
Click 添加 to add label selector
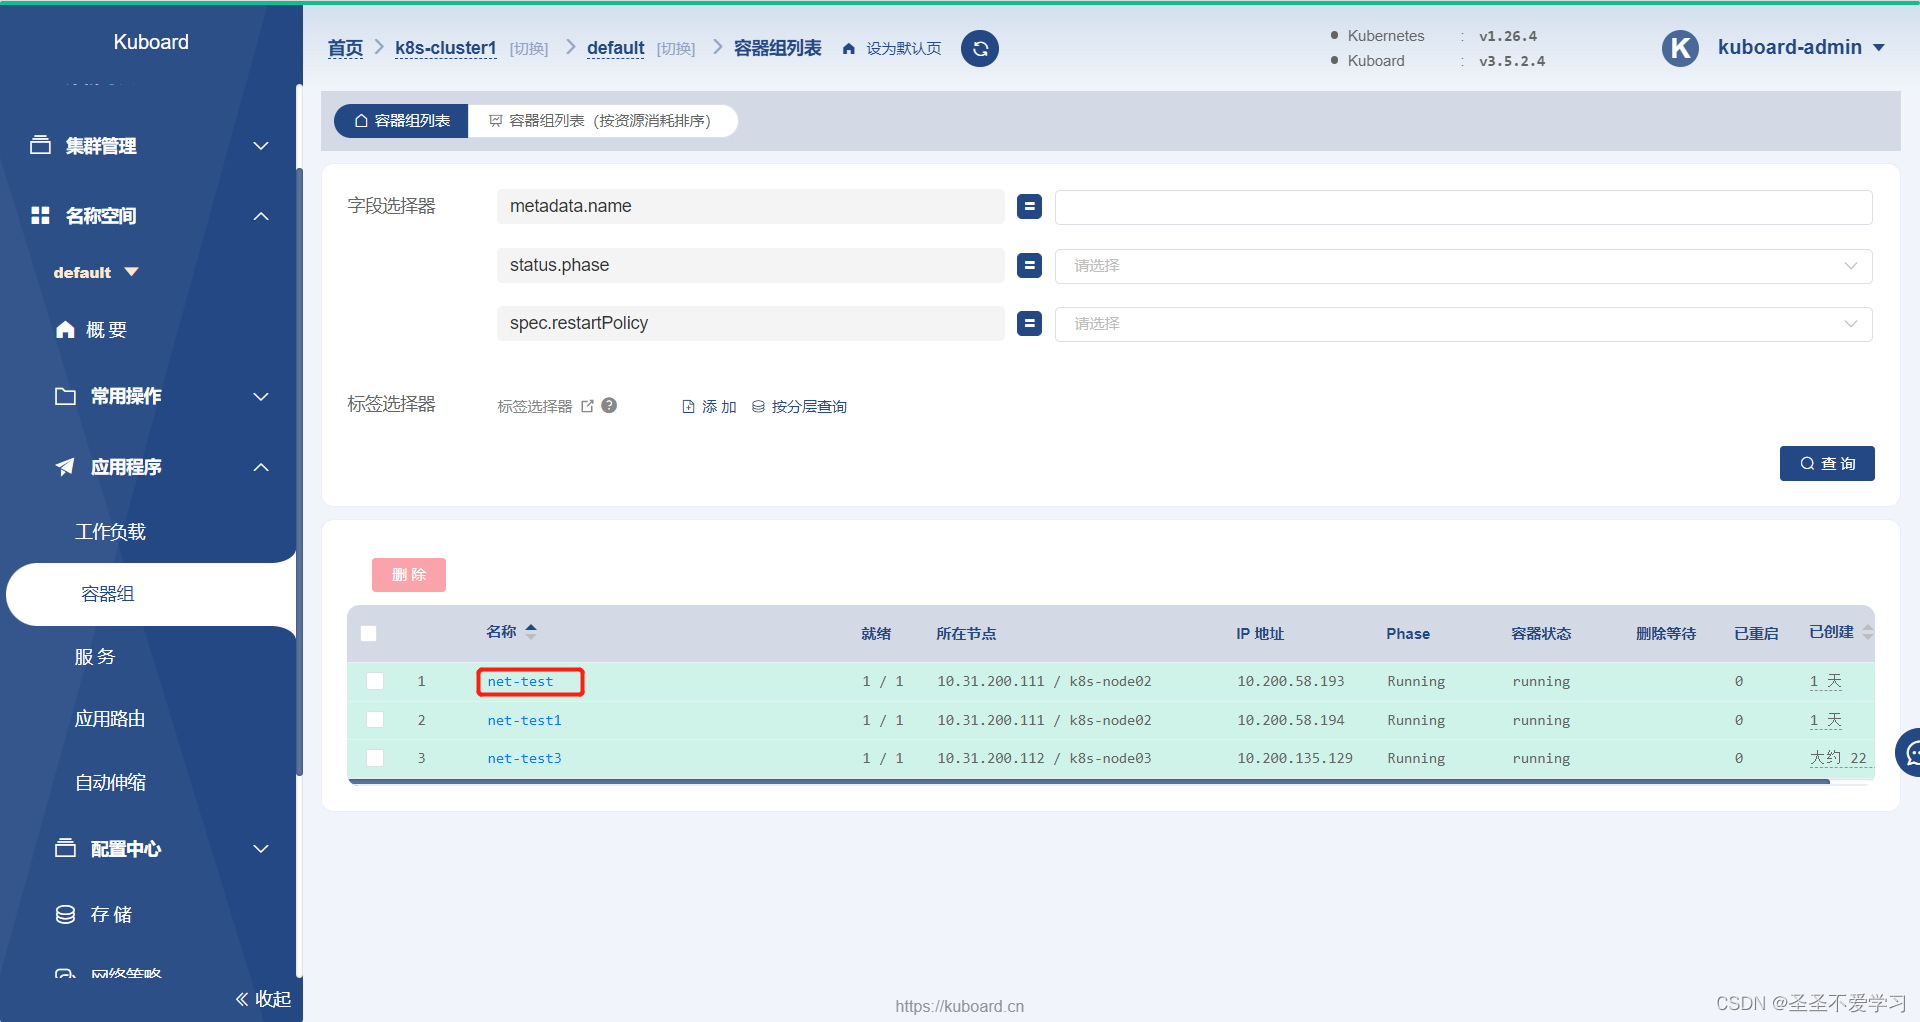[710, 406]
